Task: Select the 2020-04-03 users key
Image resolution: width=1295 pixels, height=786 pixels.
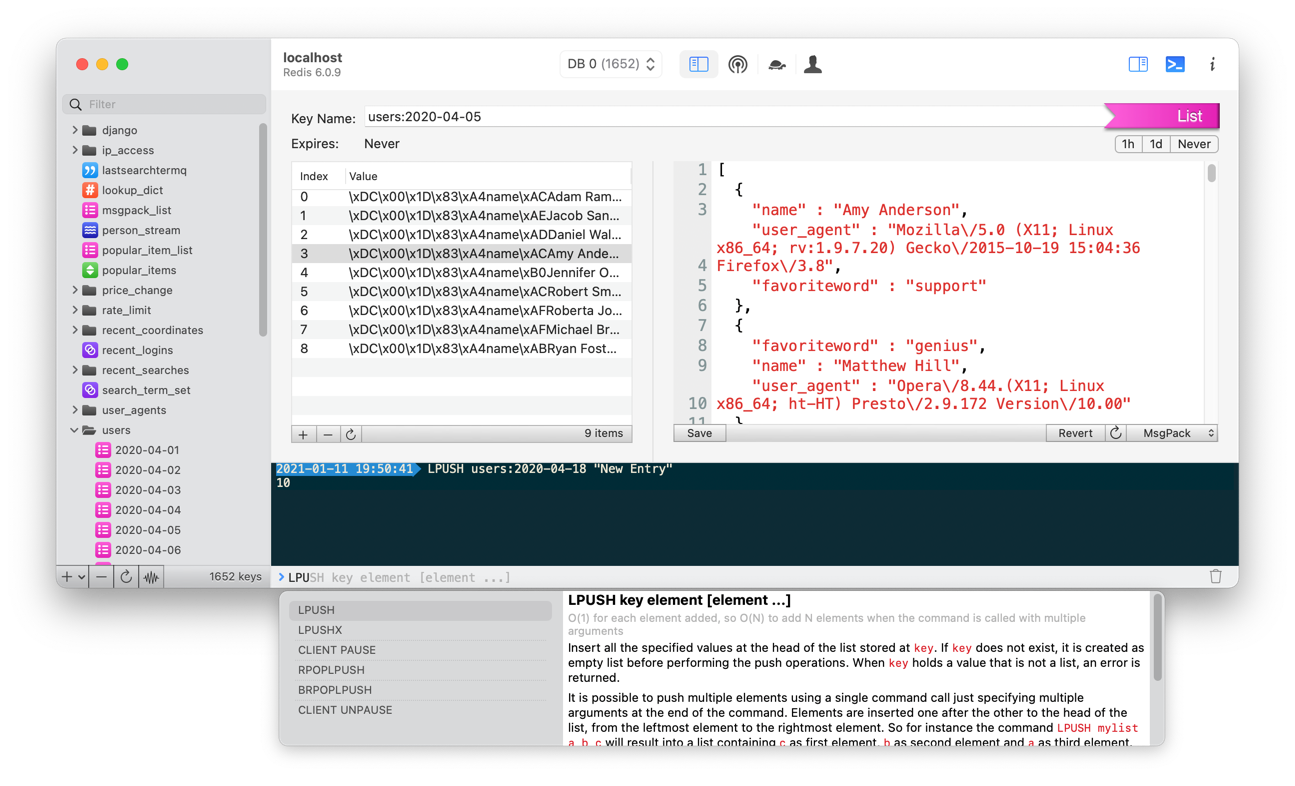Action: [x=147, y=490]
